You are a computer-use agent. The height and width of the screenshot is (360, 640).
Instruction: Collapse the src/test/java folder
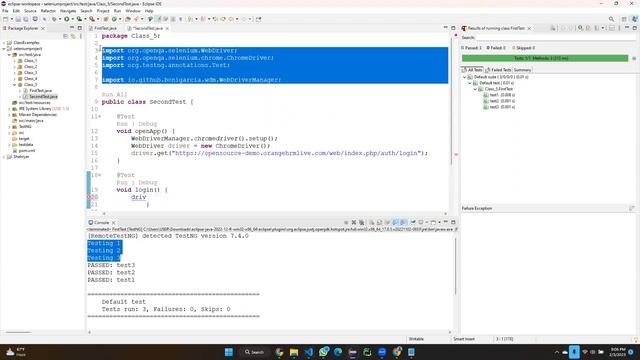(x=9, y=55)
